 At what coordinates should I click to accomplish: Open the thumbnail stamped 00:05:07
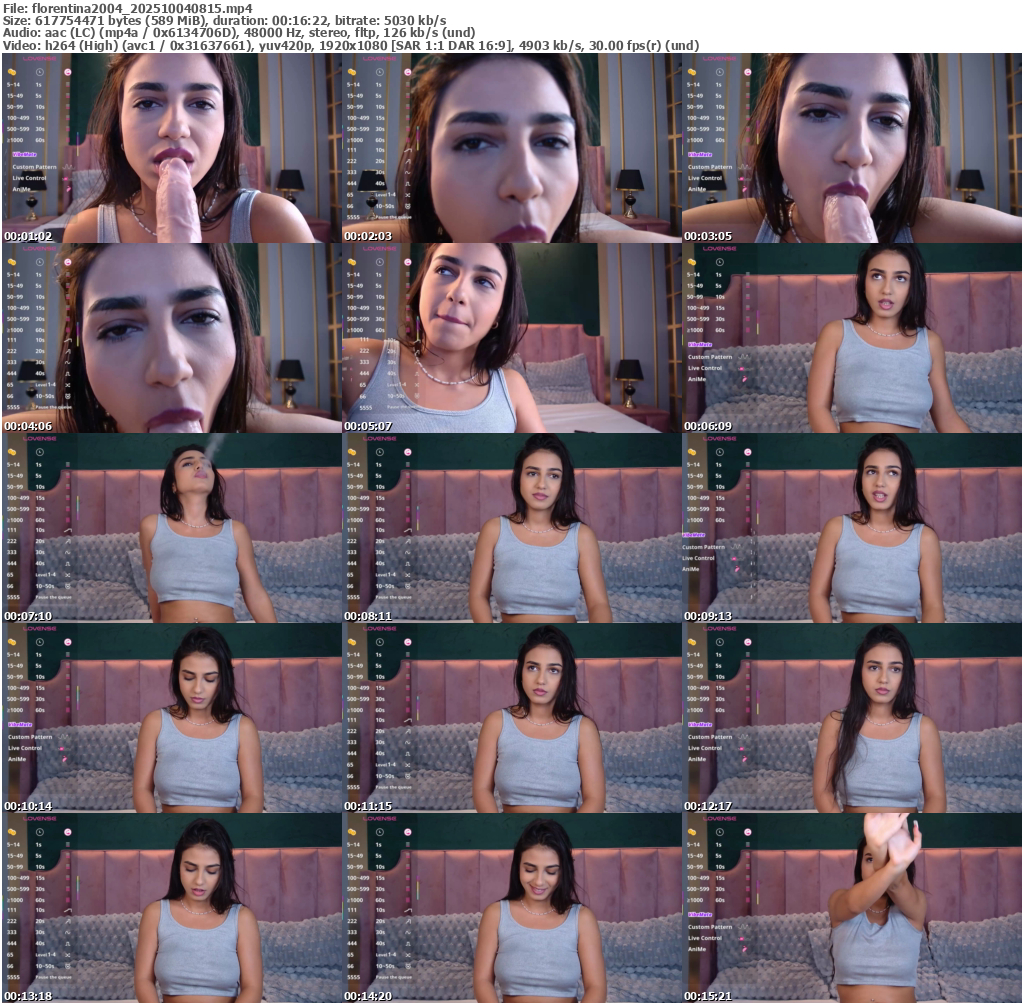tap(511, 337)
